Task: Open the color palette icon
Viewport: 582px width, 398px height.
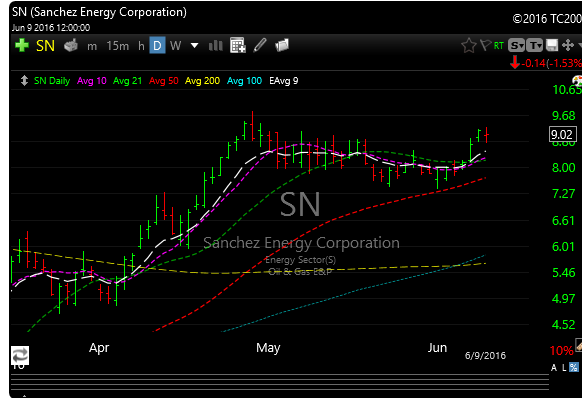Action: pyautogui.click(x=578, y=81)
